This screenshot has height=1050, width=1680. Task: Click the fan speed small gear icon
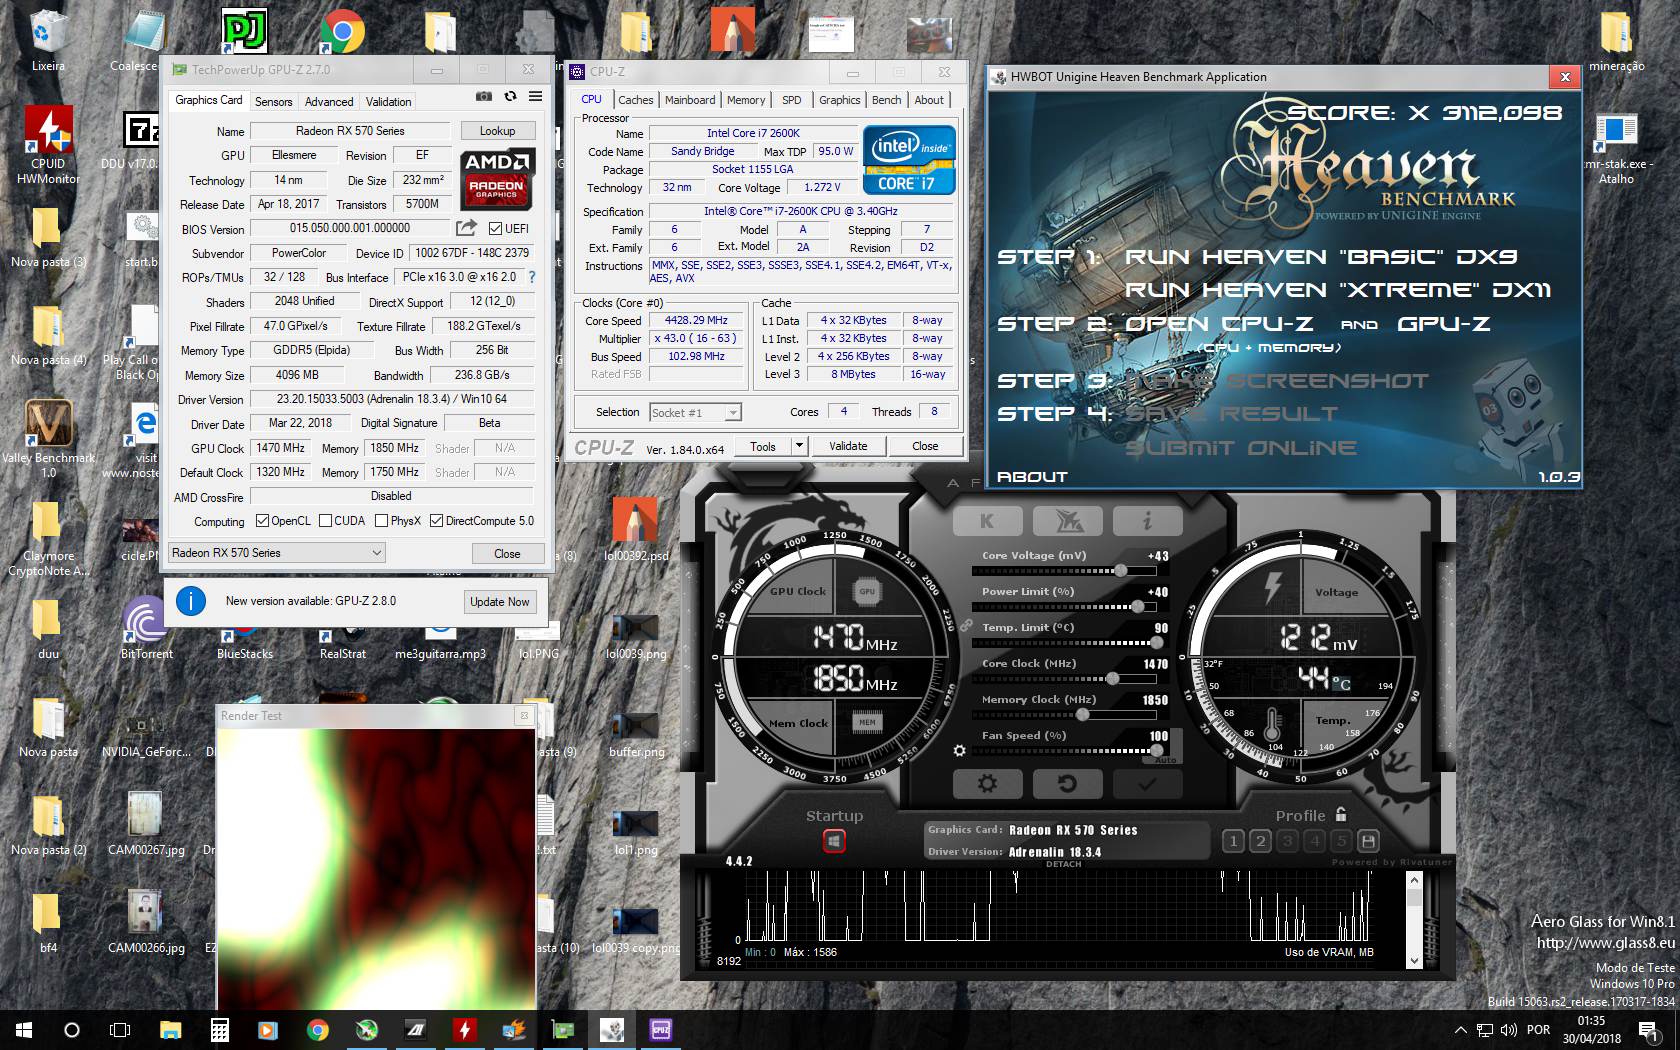coord(960,750)
